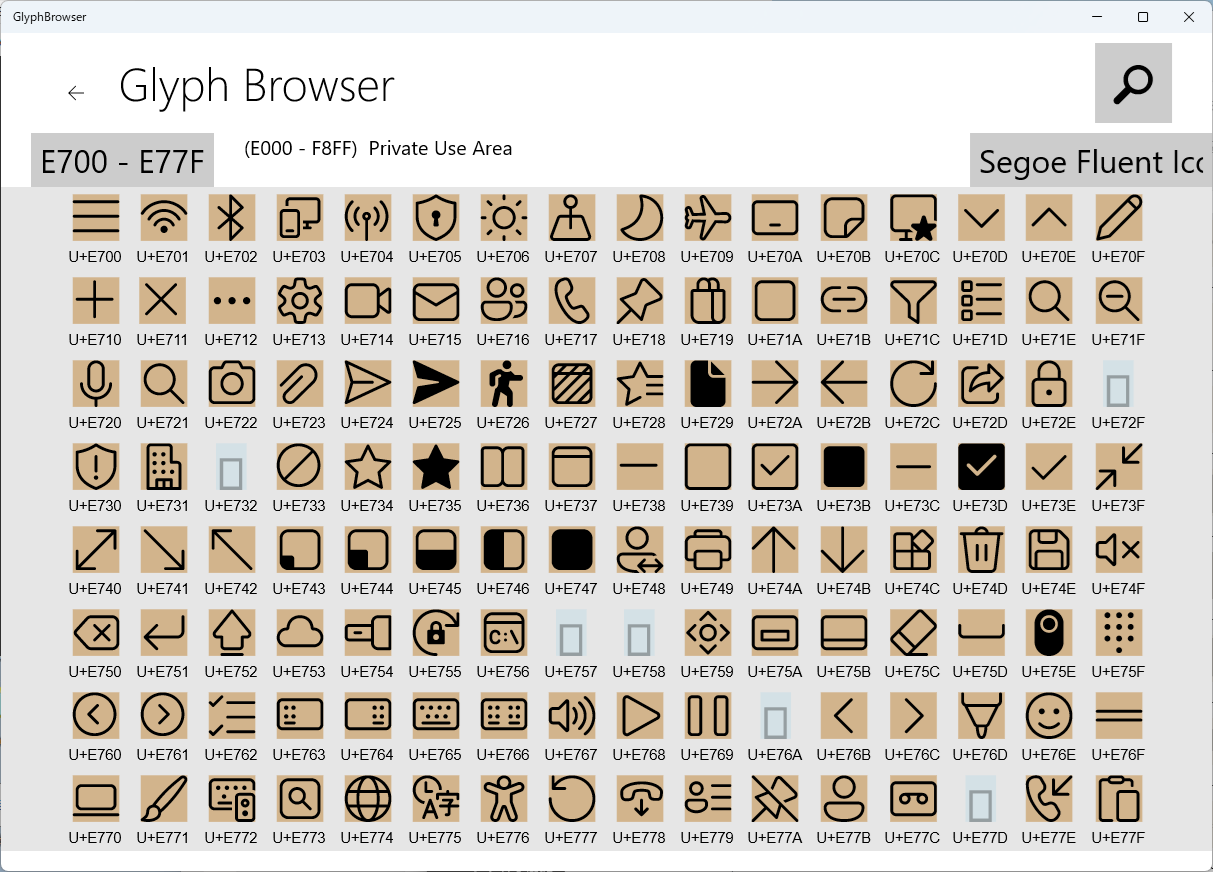Select the back-in-circle glyph U+E760
Viewport: 1213px width, 872px height.
[96, 716]
